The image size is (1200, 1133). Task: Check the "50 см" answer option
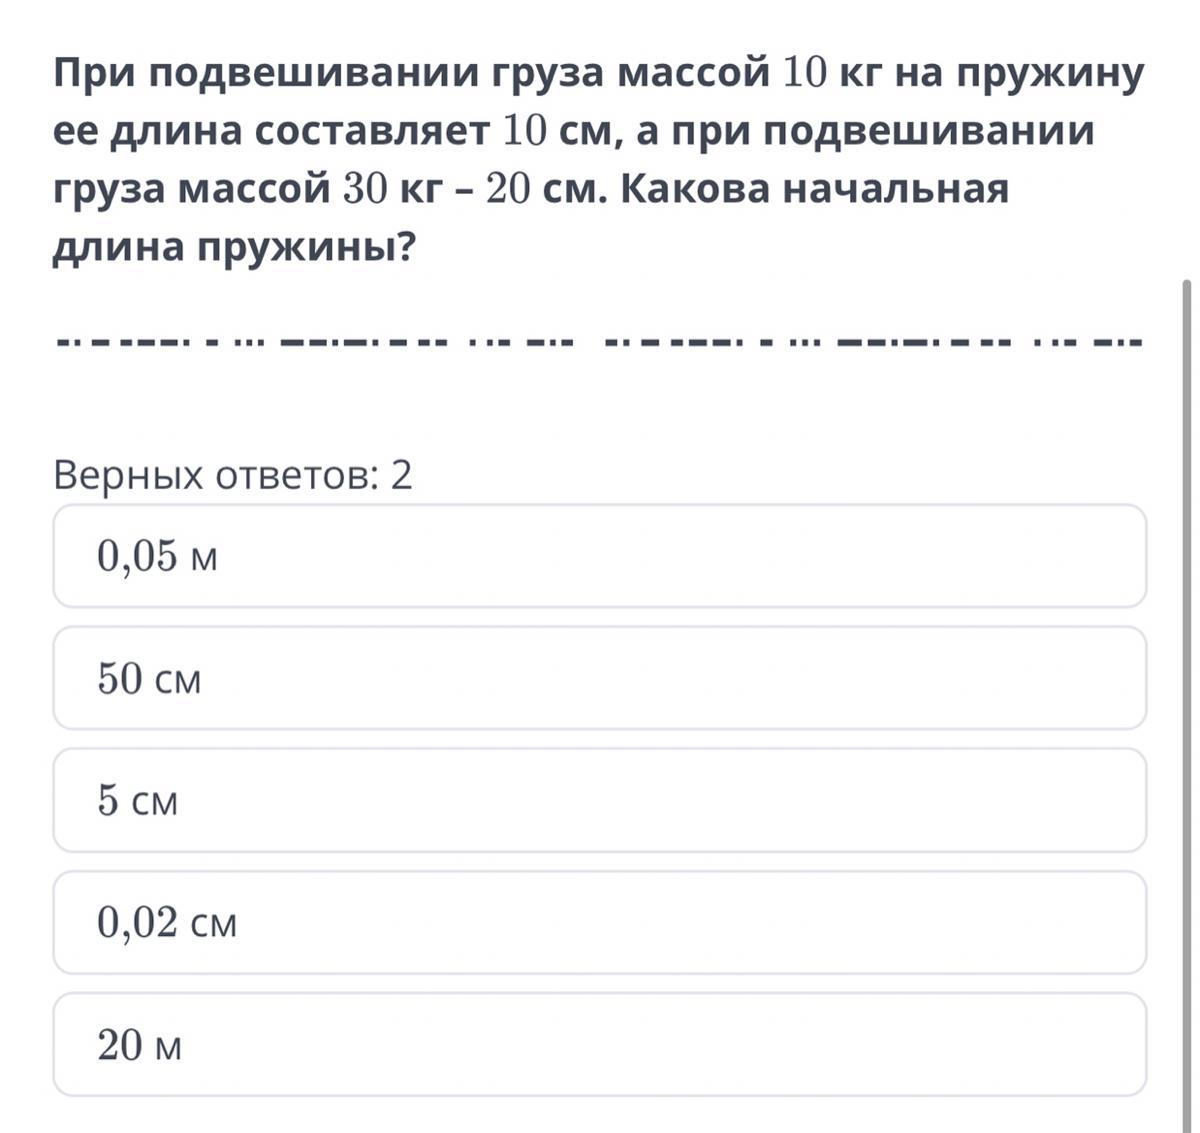tap(599, 679)
